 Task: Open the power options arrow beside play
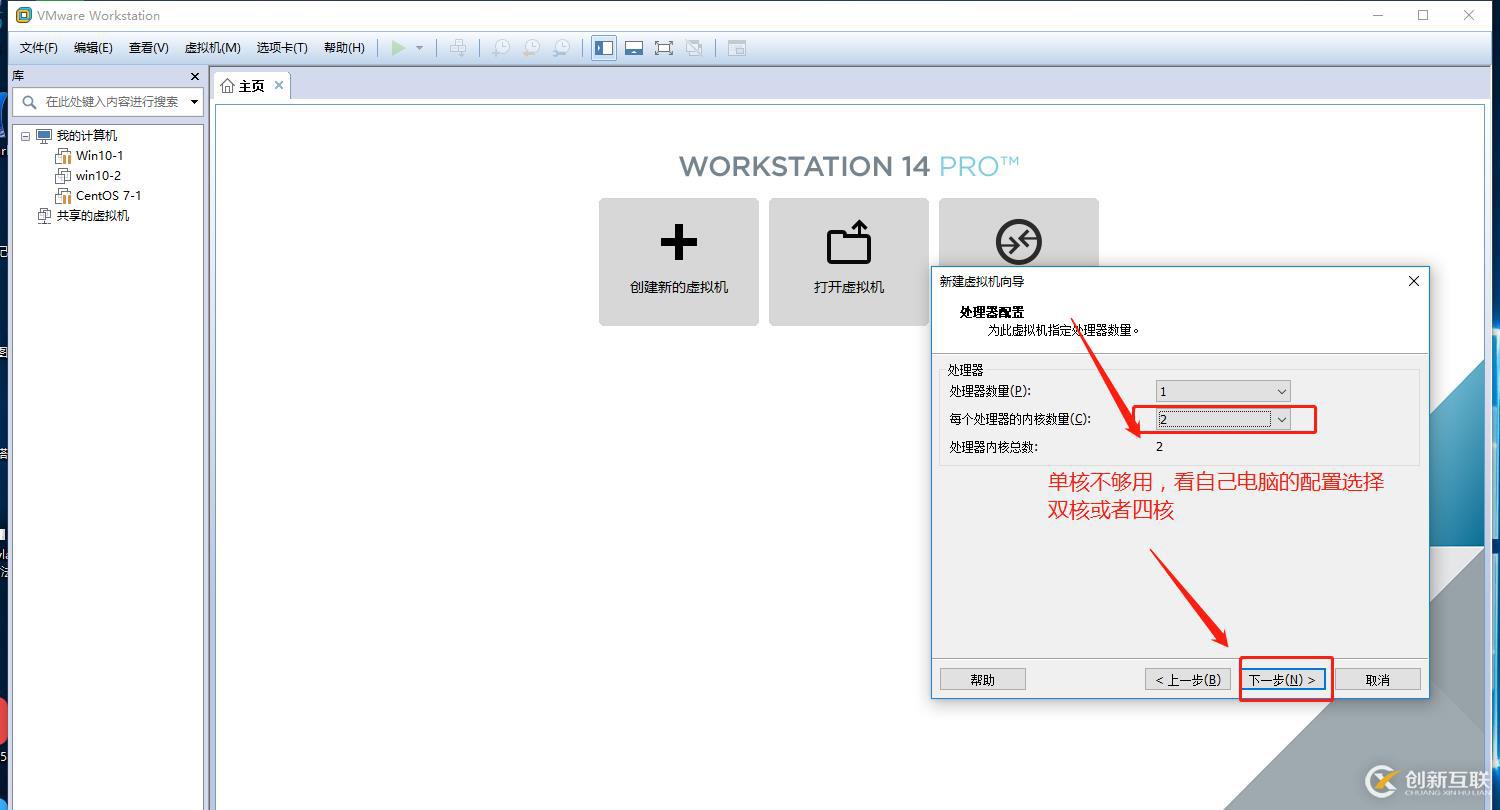pyautogui.click(x=419, y=48)
